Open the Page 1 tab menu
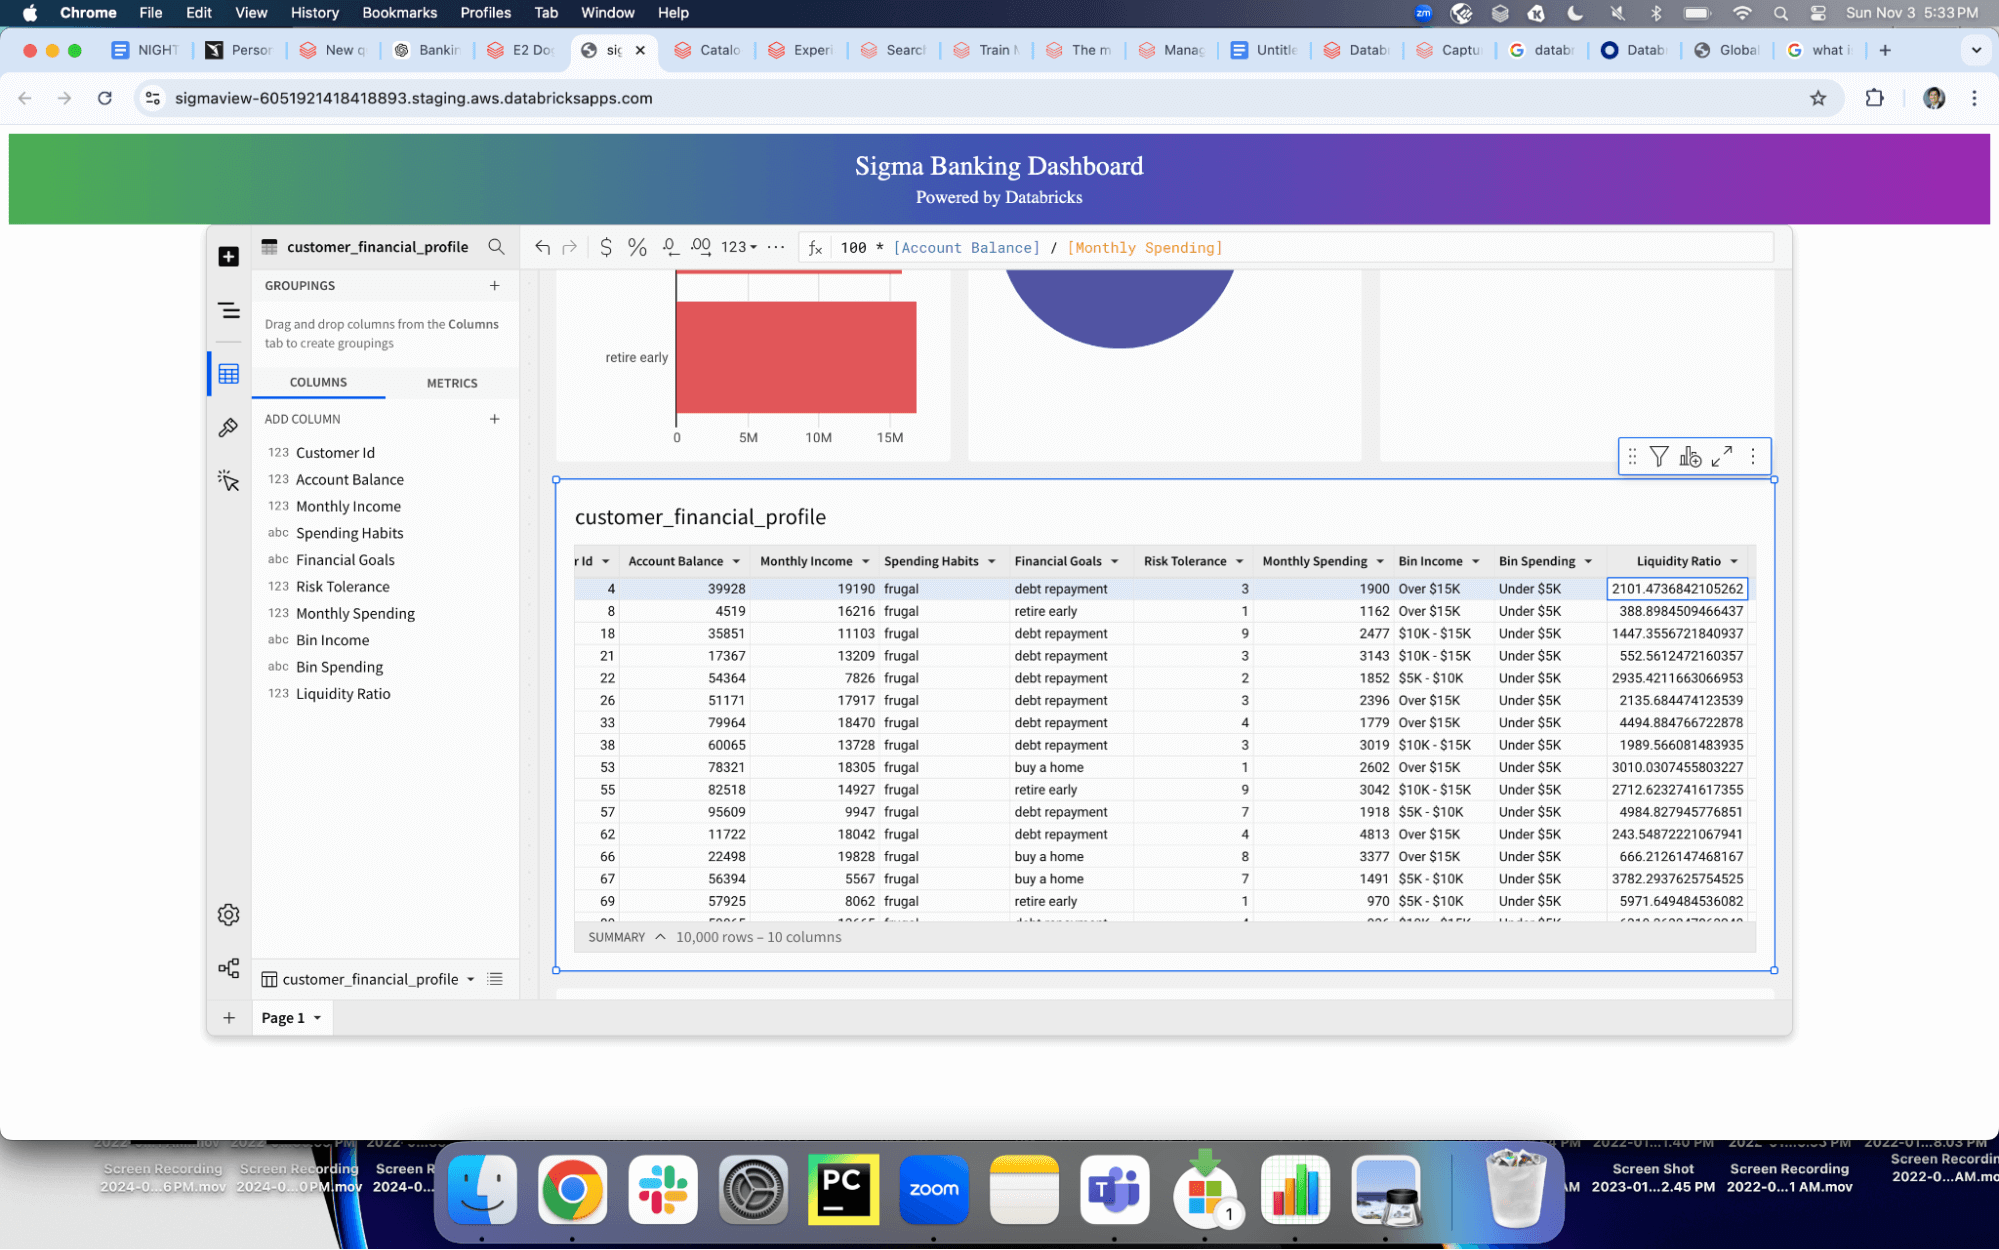 pyautogui.click(x=318, y=1018)
